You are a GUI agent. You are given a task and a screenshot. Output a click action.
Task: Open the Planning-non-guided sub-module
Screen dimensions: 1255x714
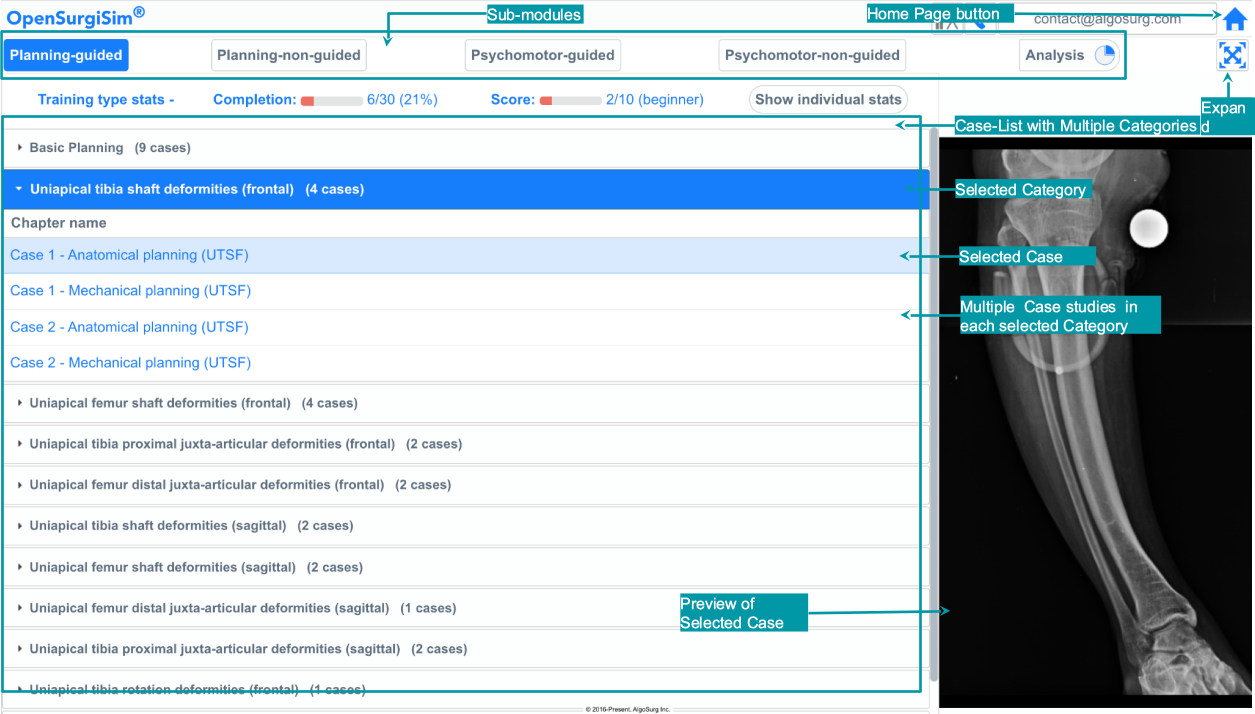pyautogui.click(x=288, y=56)
